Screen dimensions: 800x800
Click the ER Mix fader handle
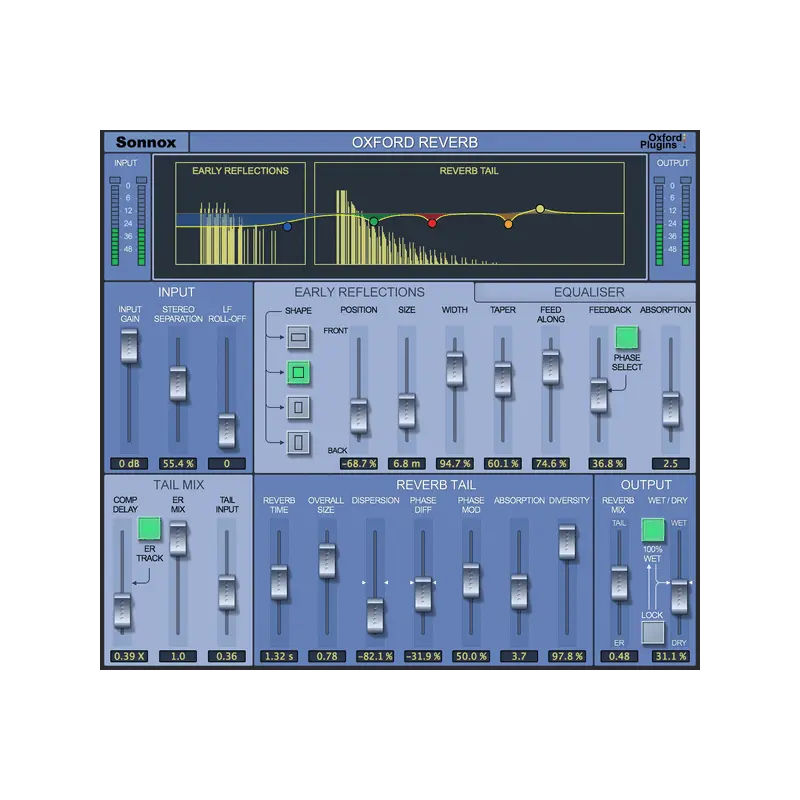pyautogui.click(x=178, y=538)
